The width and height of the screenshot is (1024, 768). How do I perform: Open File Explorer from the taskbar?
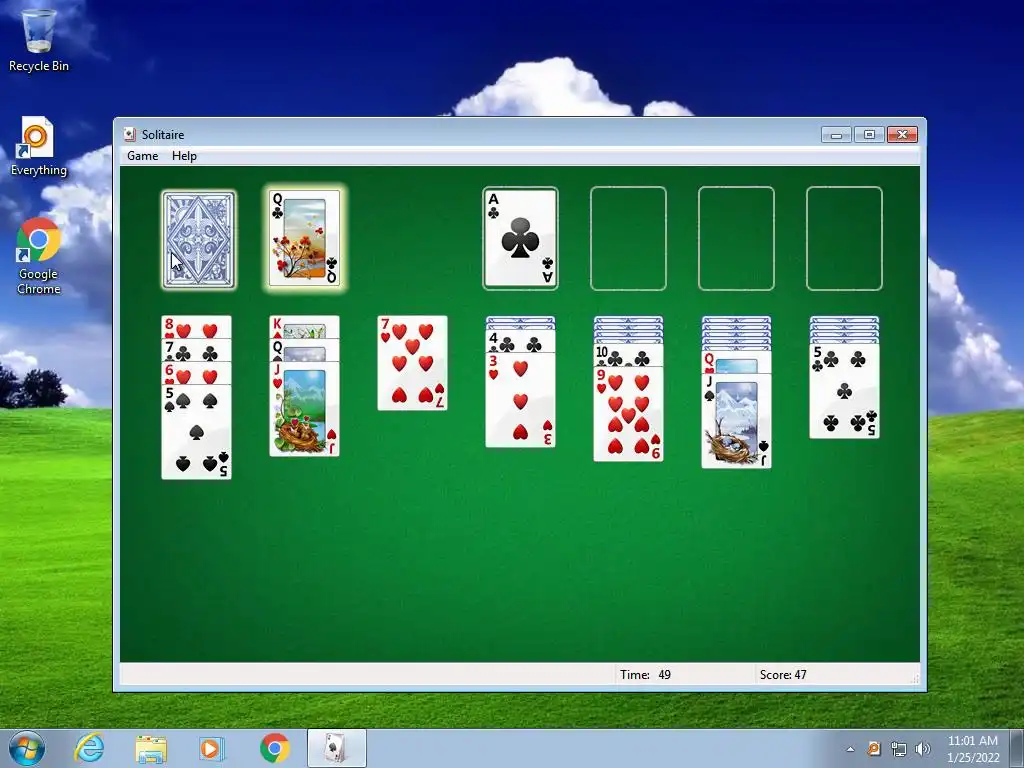151,748
